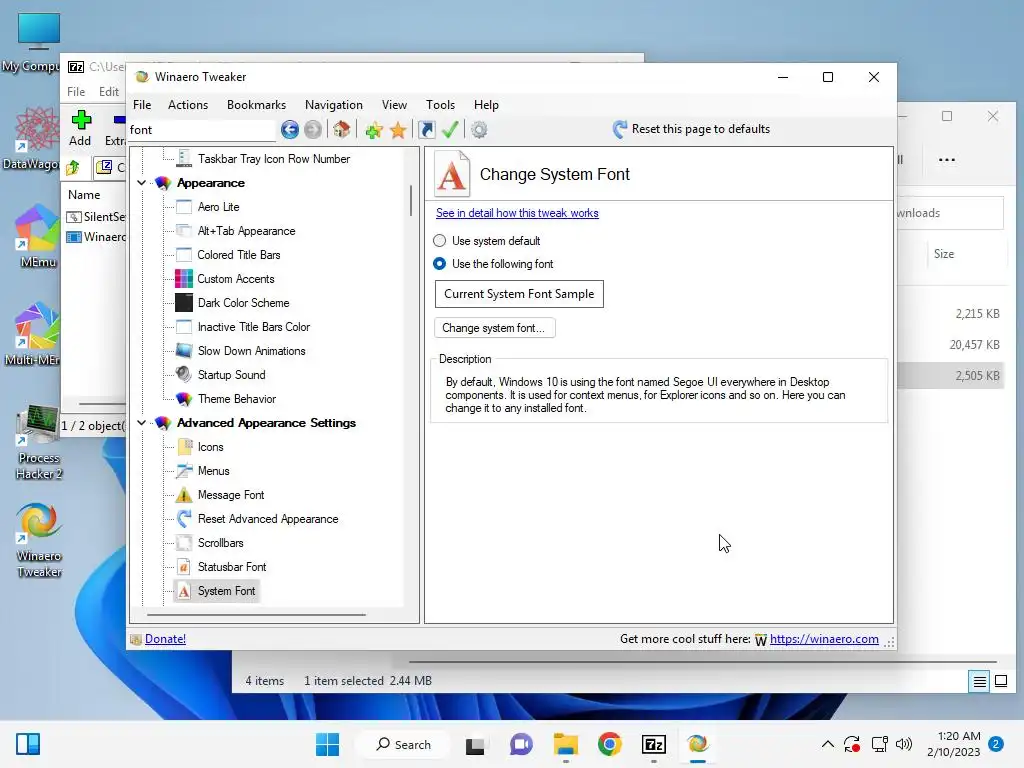This screenshot has width=1024, height=768.
Task: Go to the Home page icon
Action: click(342, 129)
